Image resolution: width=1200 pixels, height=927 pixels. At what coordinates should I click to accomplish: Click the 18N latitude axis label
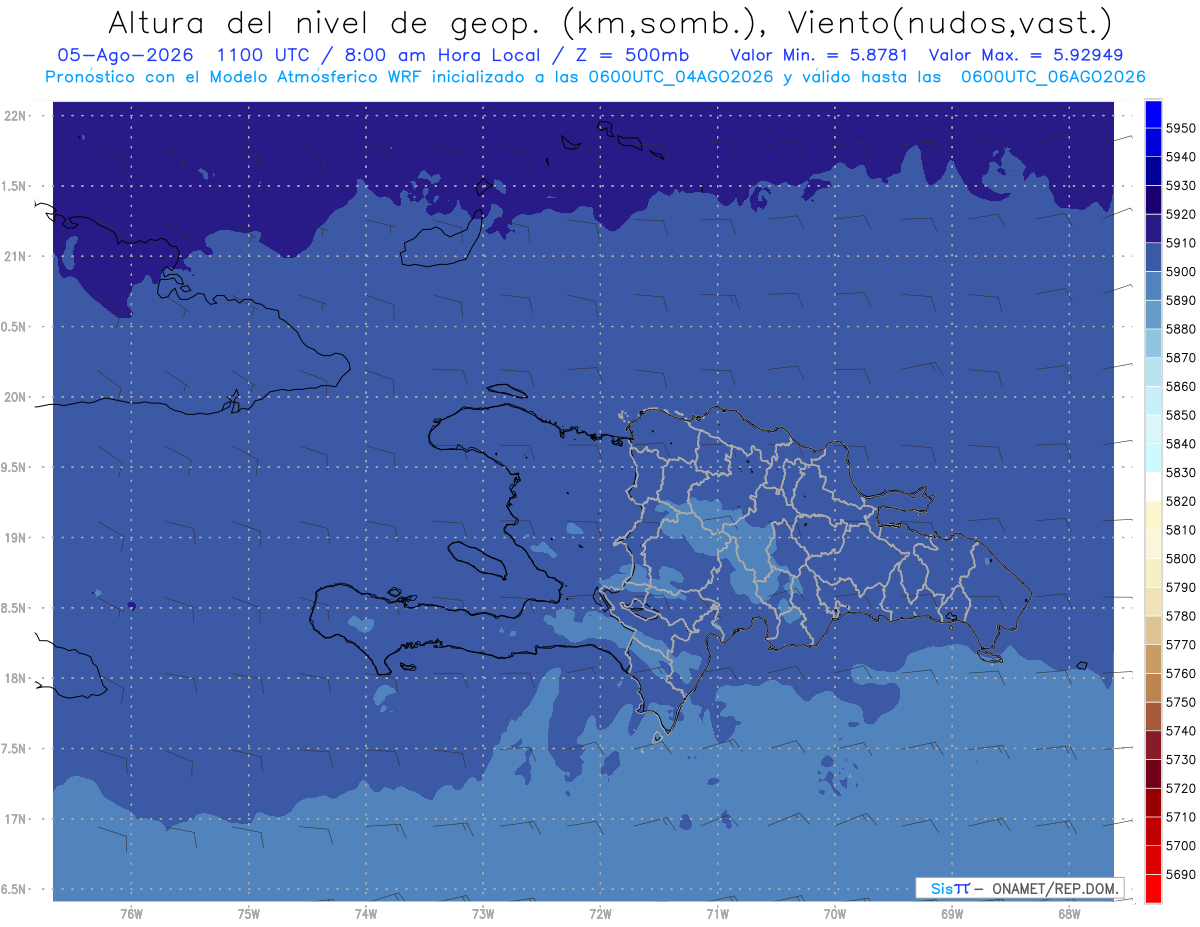click(x=16, y=679)
